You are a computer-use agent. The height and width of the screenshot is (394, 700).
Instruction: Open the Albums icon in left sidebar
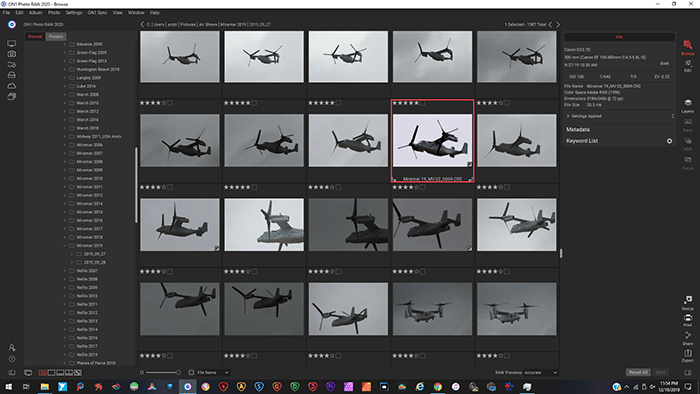[x=12, y=96]
